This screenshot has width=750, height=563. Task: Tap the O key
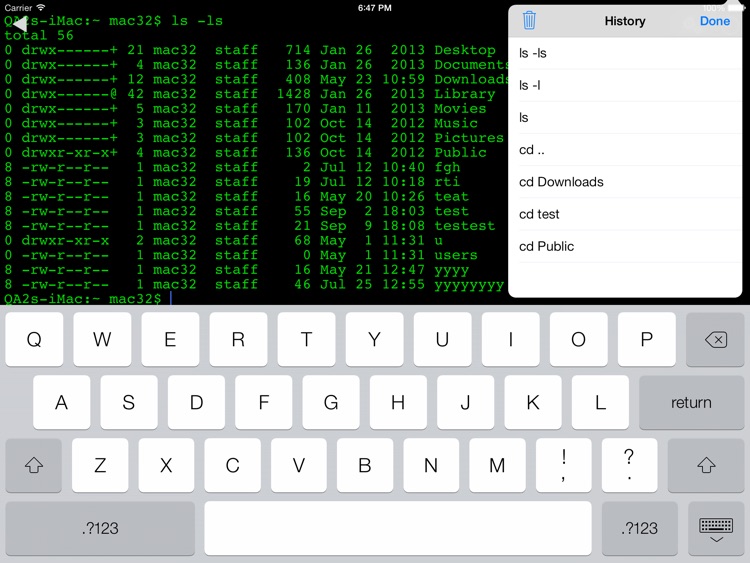(x=578, y=340)
